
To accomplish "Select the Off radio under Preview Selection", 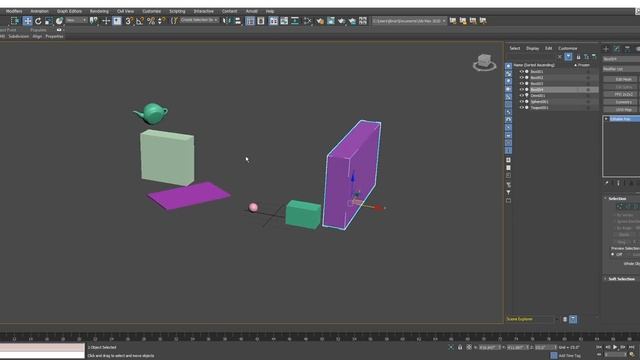I will coord(613,254).
